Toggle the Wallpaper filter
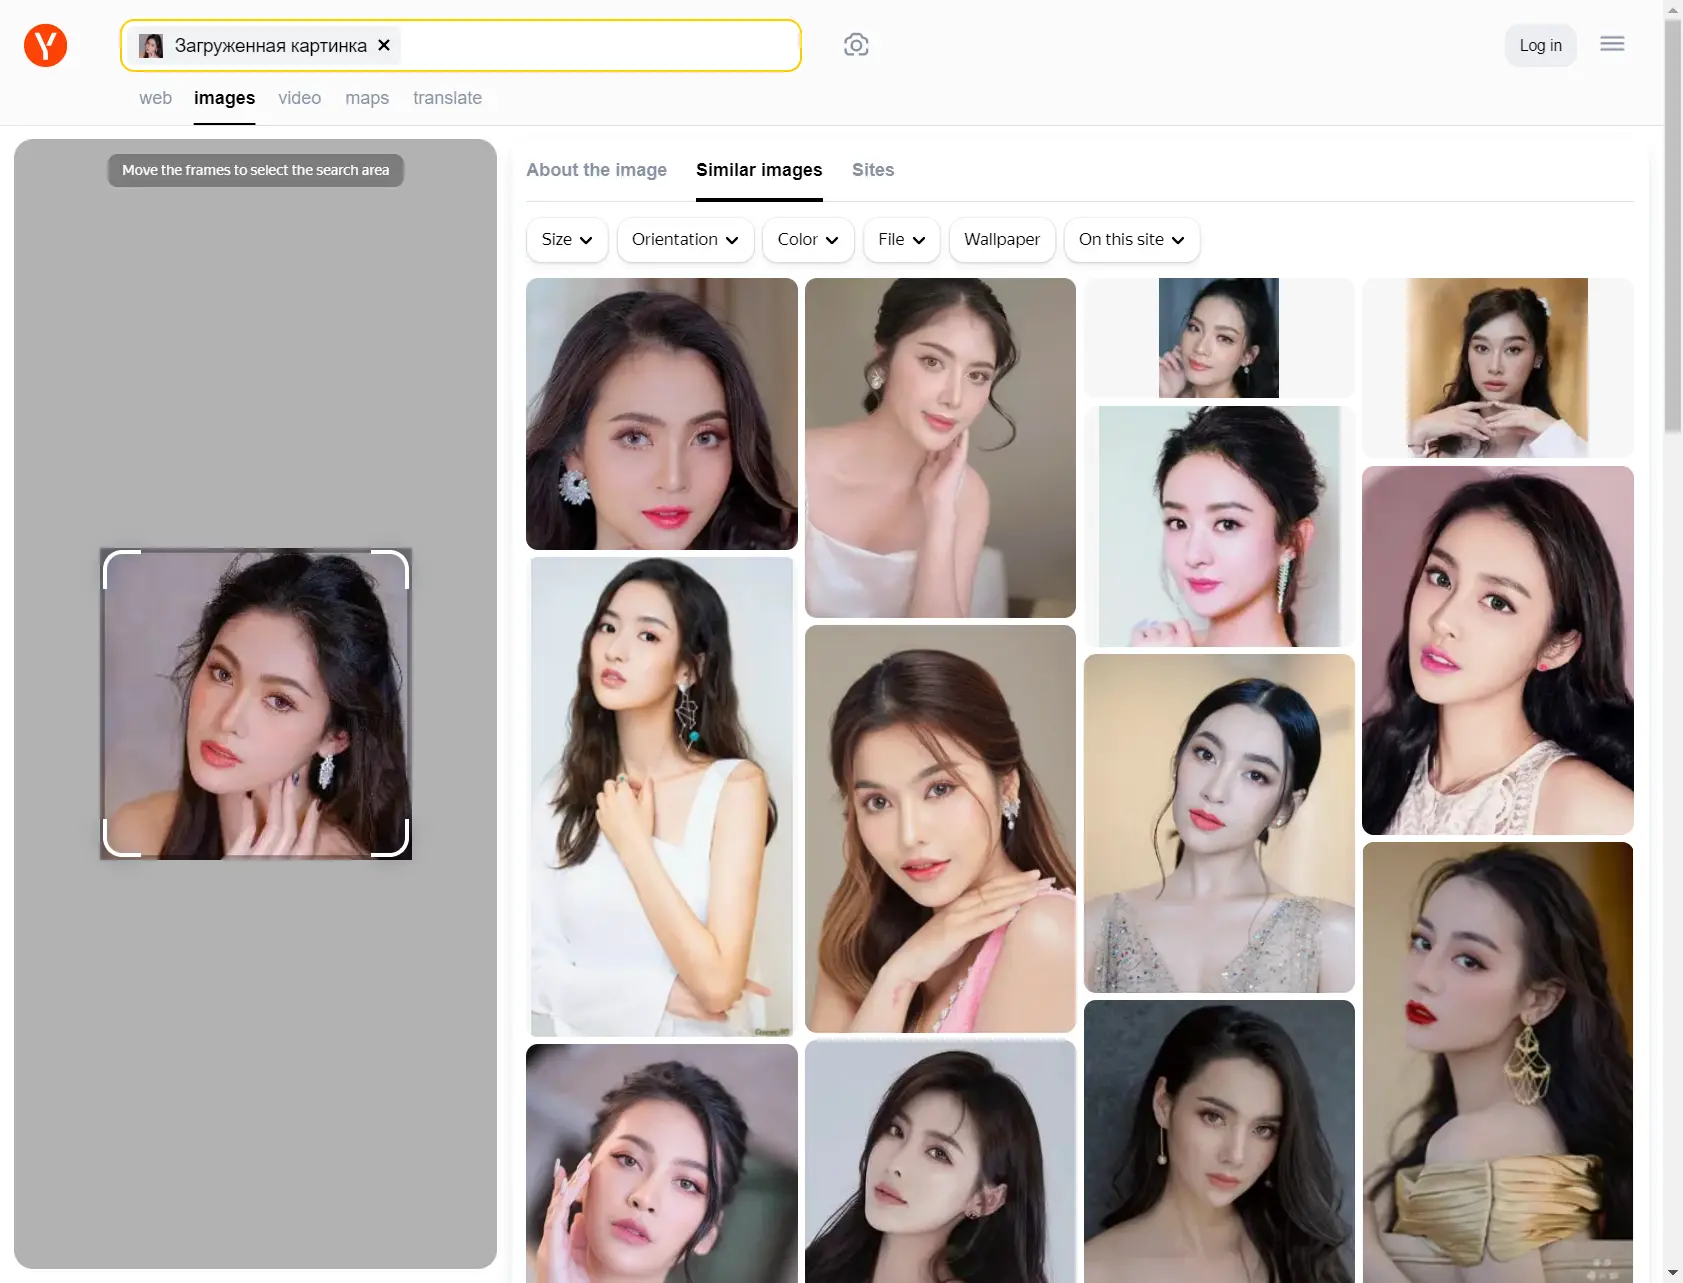The height and width of the screenshot is (1283, 1683). click(x=1001, y=240)
